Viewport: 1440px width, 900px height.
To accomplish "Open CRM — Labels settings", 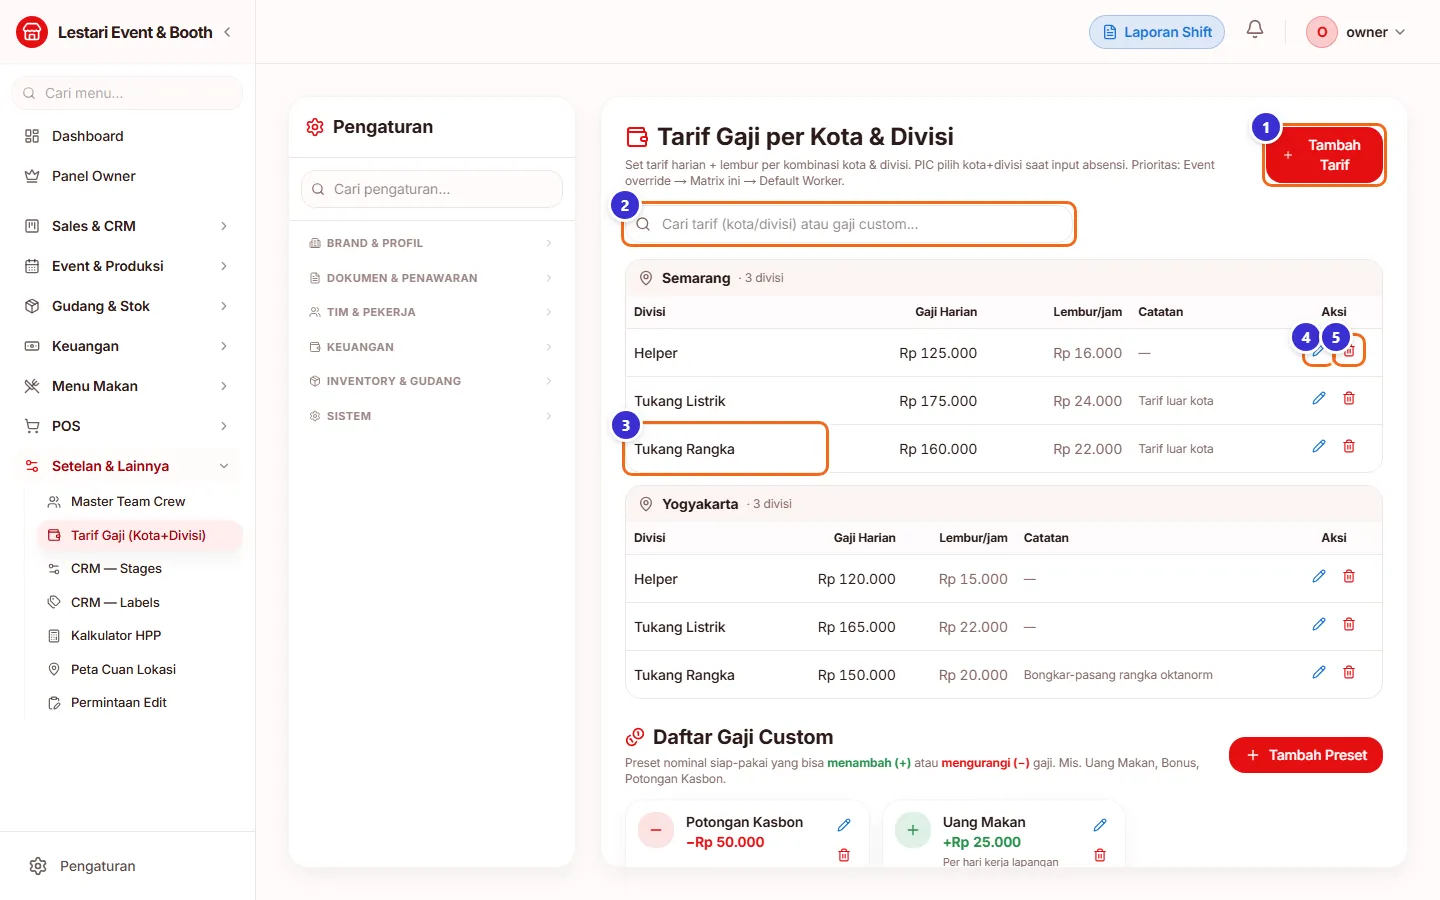I will click(x=140, y=602).
